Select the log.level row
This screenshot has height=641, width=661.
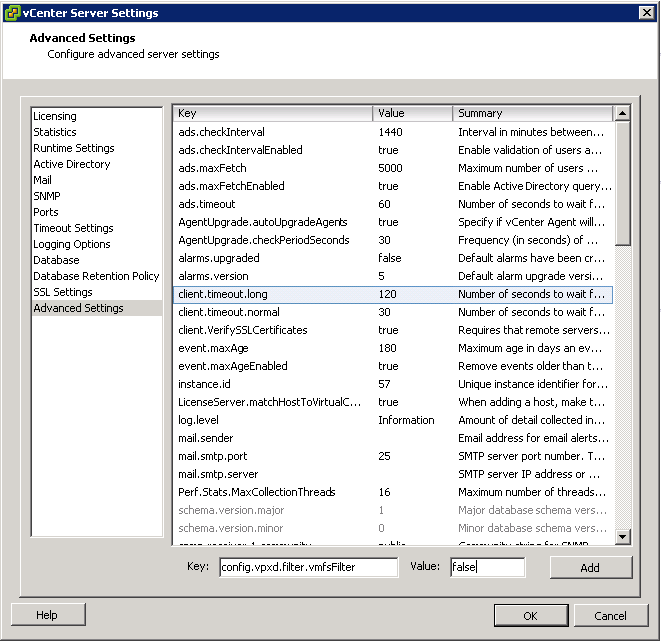click(393, 421)
